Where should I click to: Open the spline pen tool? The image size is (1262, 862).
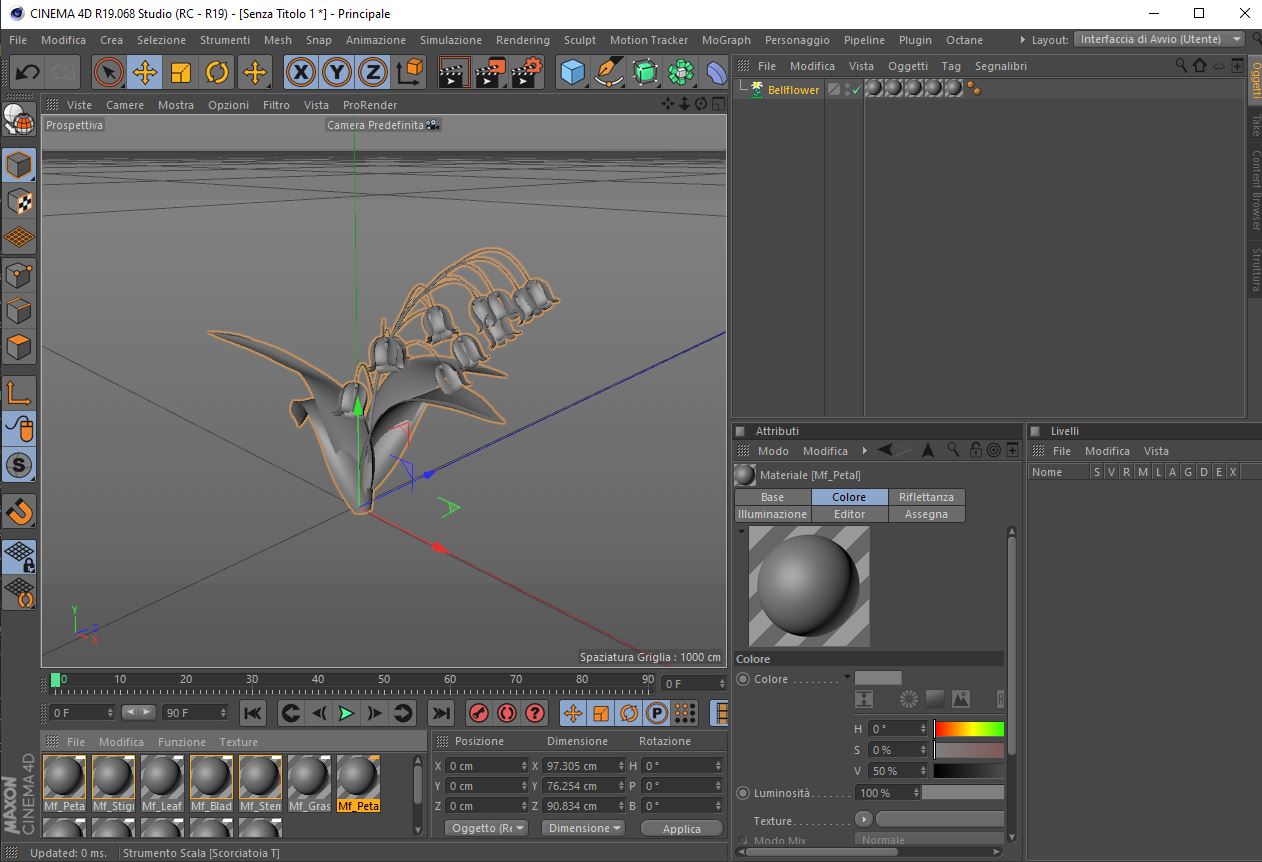(608, 72)
